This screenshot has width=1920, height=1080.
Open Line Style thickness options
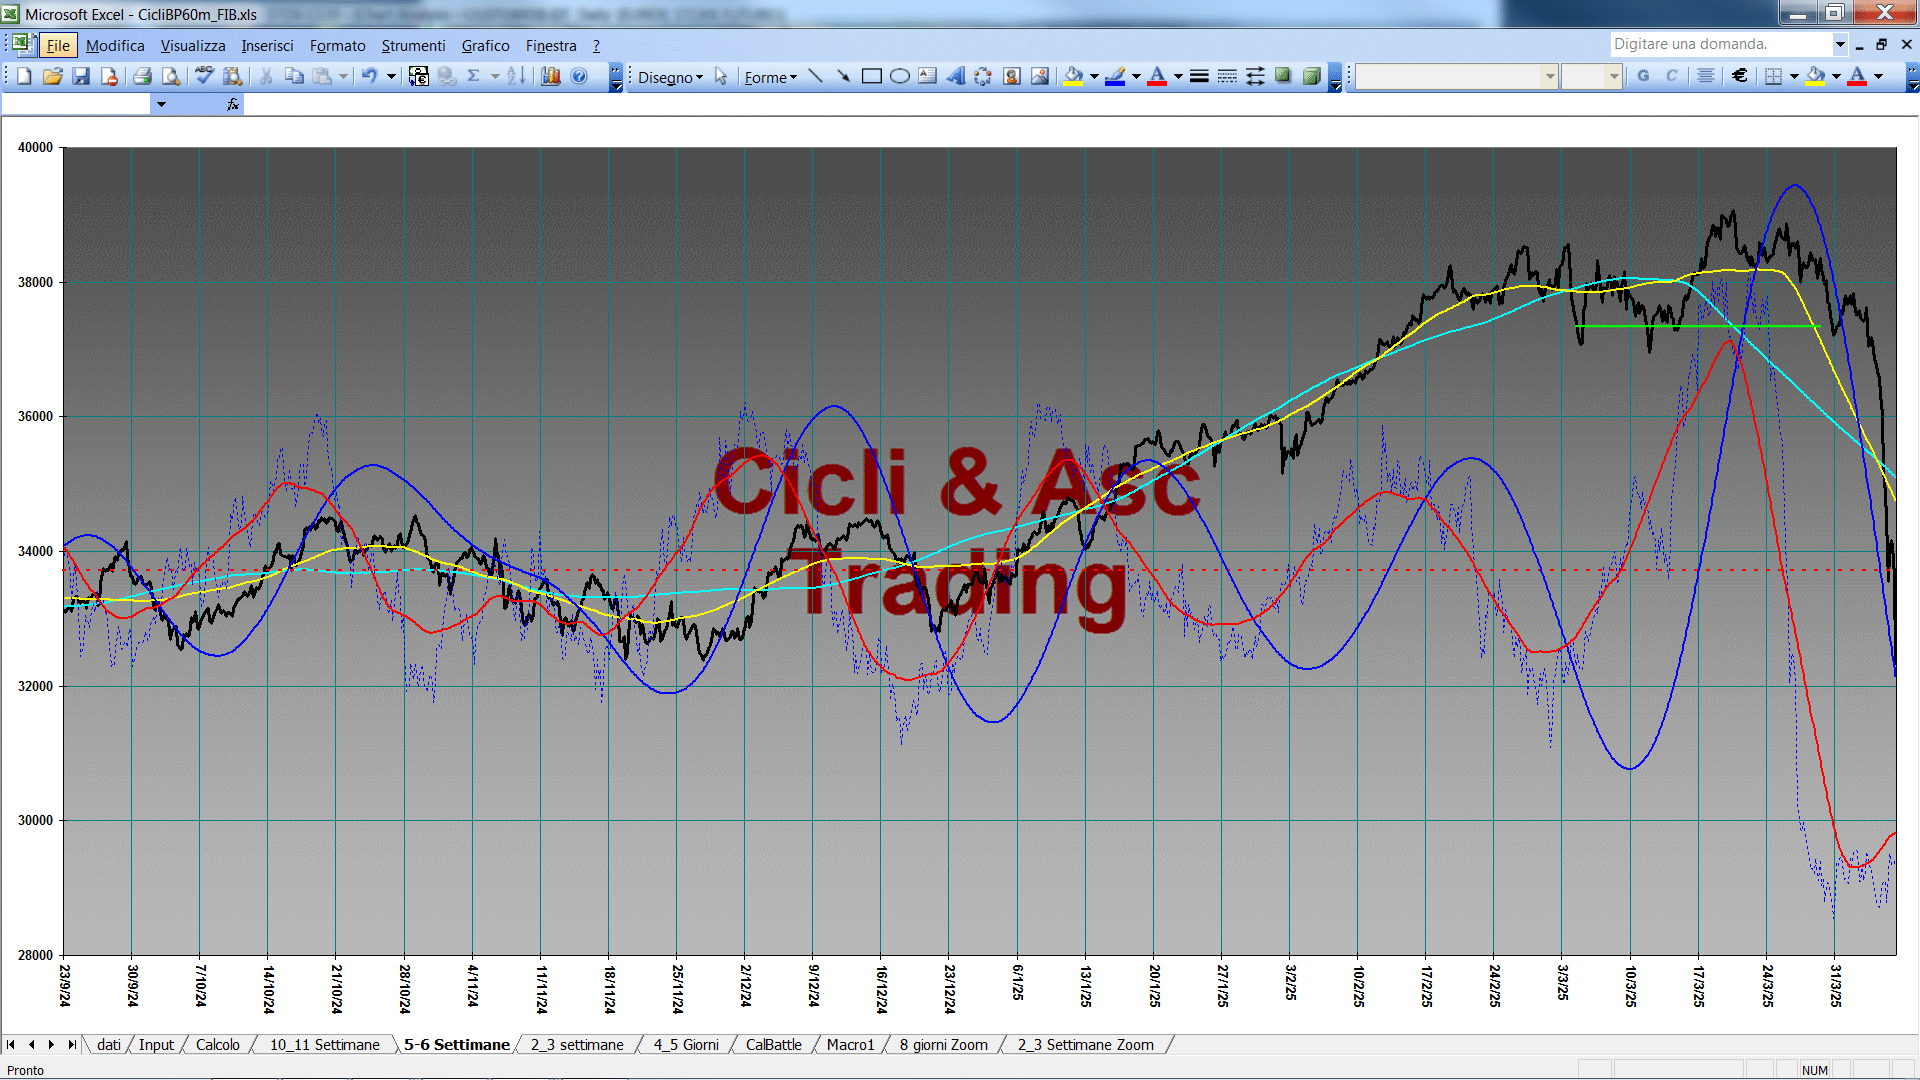[1199, 76]
